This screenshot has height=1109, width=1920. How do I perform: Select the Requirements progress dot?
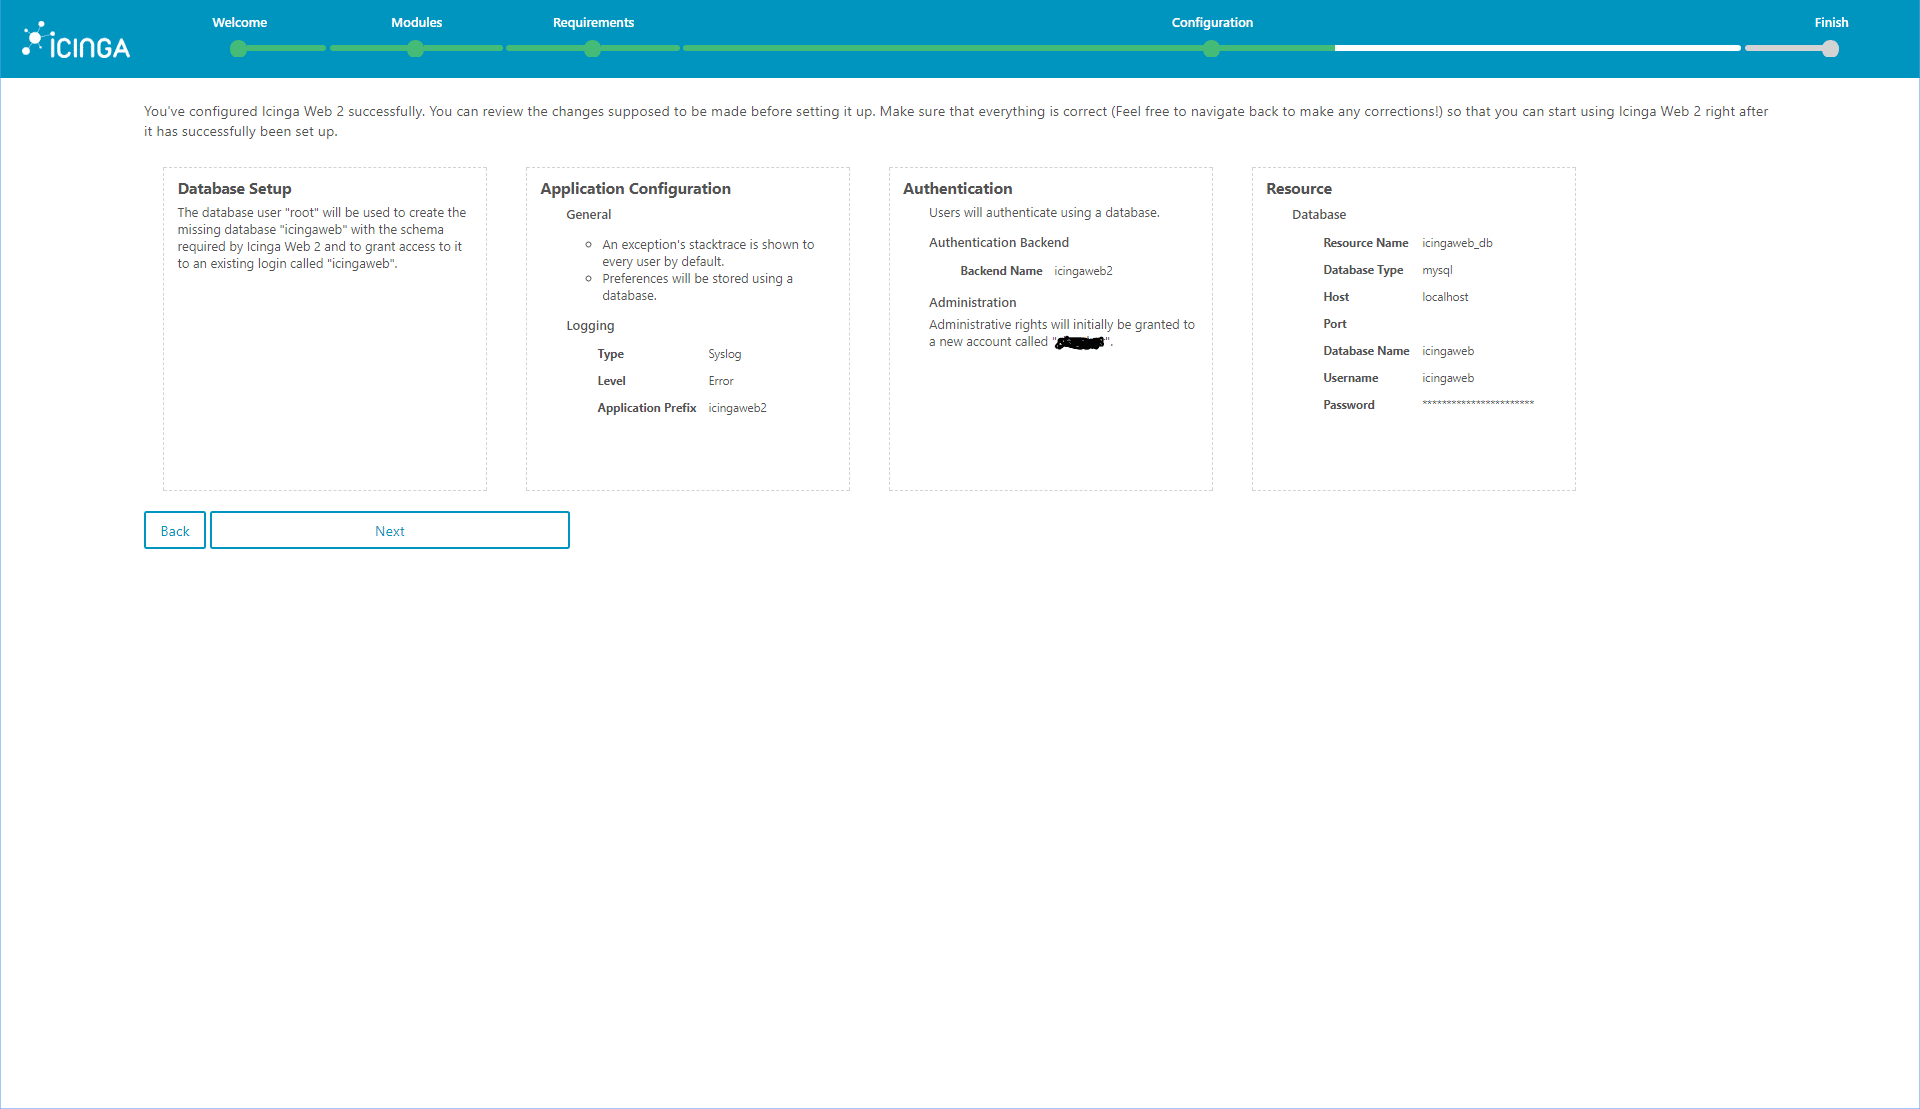(593, 48)
